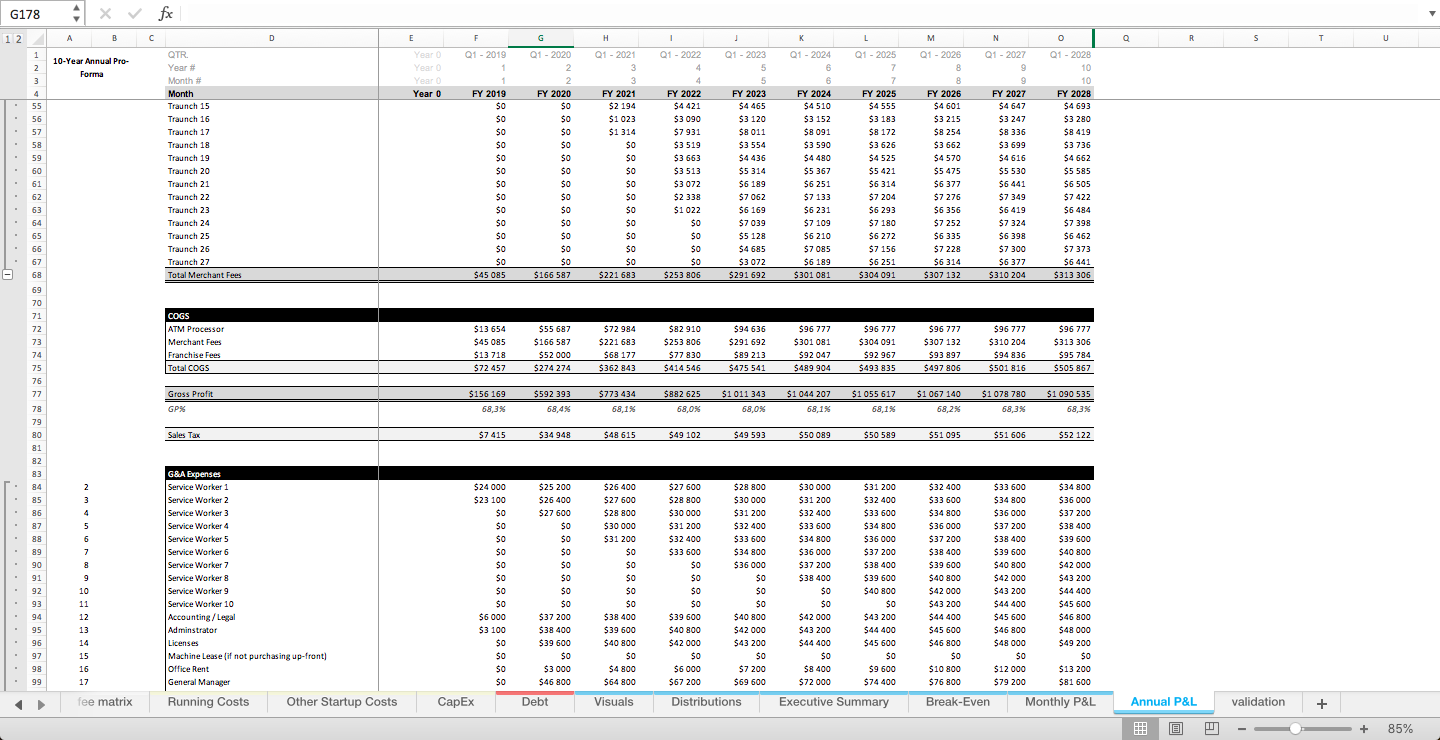Open the Visuals sheet tab
The image size is (1440, 740).
[x=613, y=702]
